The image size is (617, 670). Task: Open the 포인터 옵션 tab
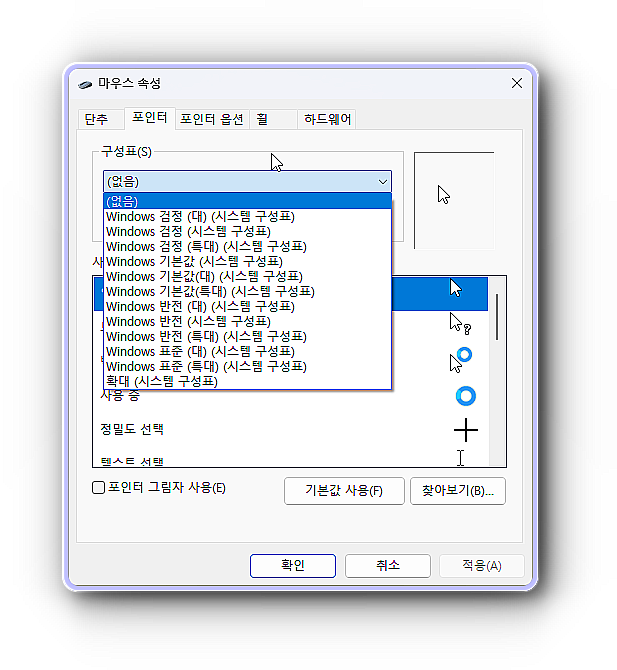click(212, 119)
